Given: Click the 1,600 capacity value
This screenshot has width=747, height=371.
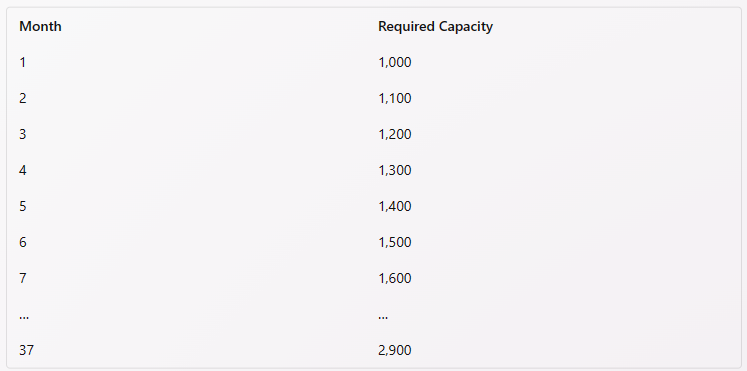Looking at the screenshot, I should tap(395, 278).
